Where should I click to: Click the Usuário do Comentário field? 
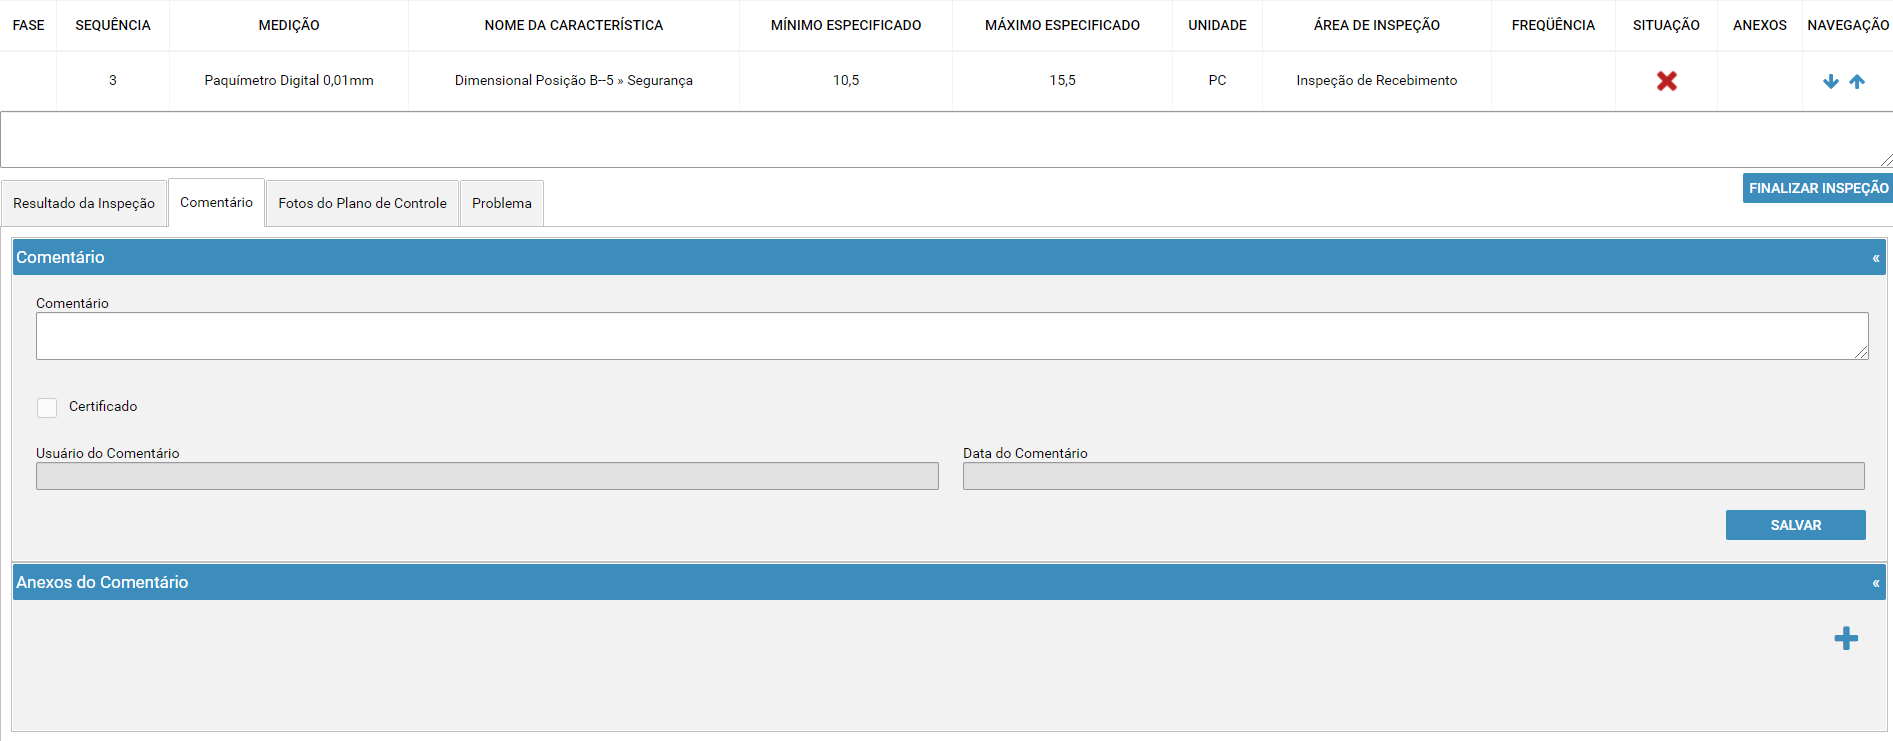click(487, 476)
